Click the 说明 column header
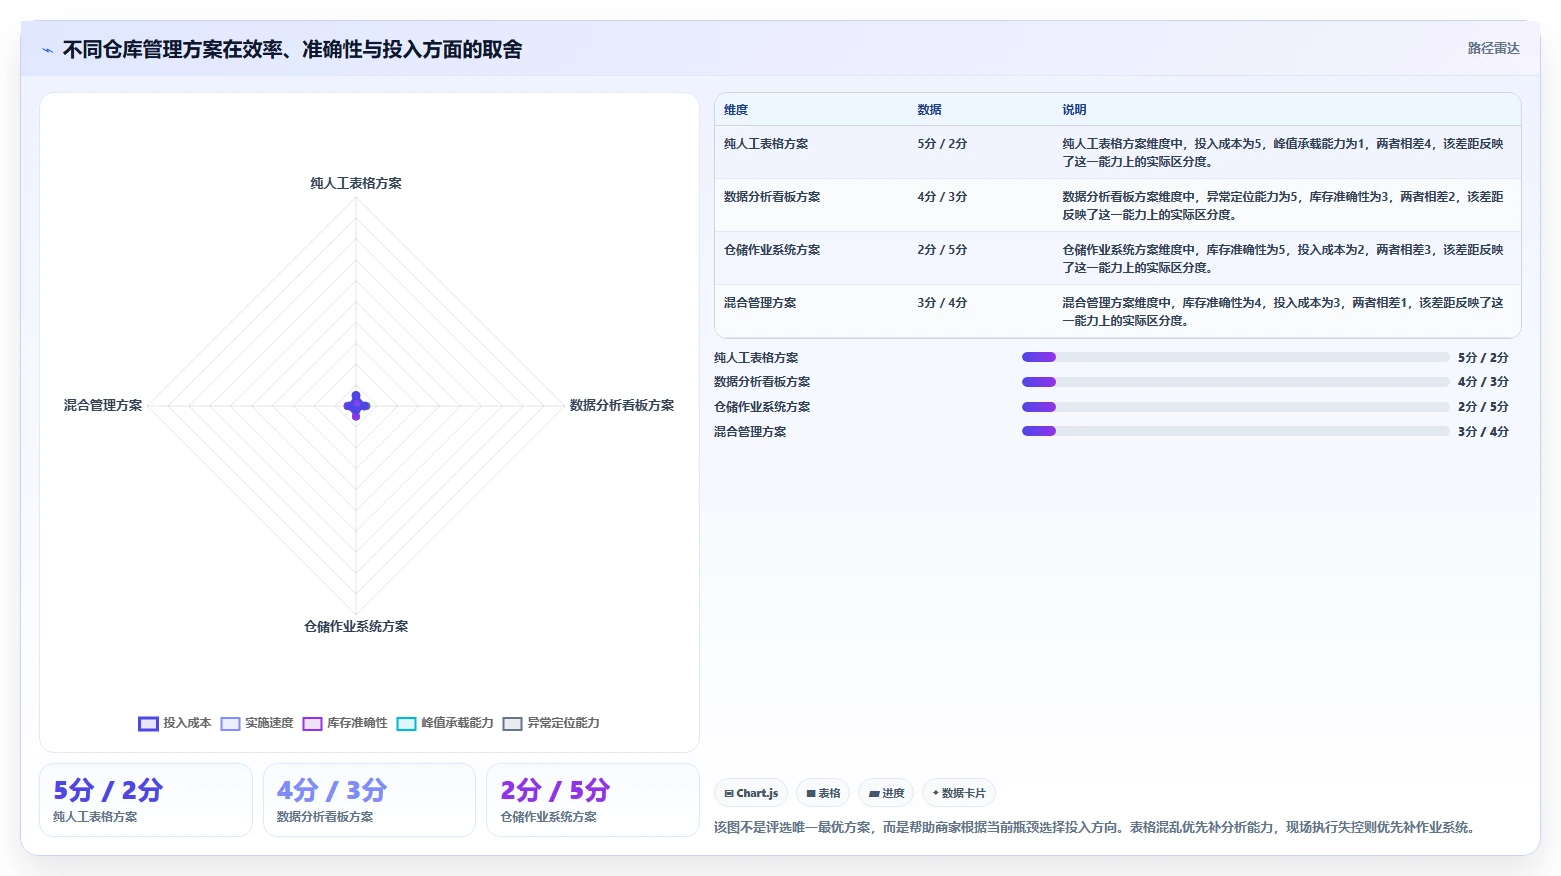 pos(1074,110)
